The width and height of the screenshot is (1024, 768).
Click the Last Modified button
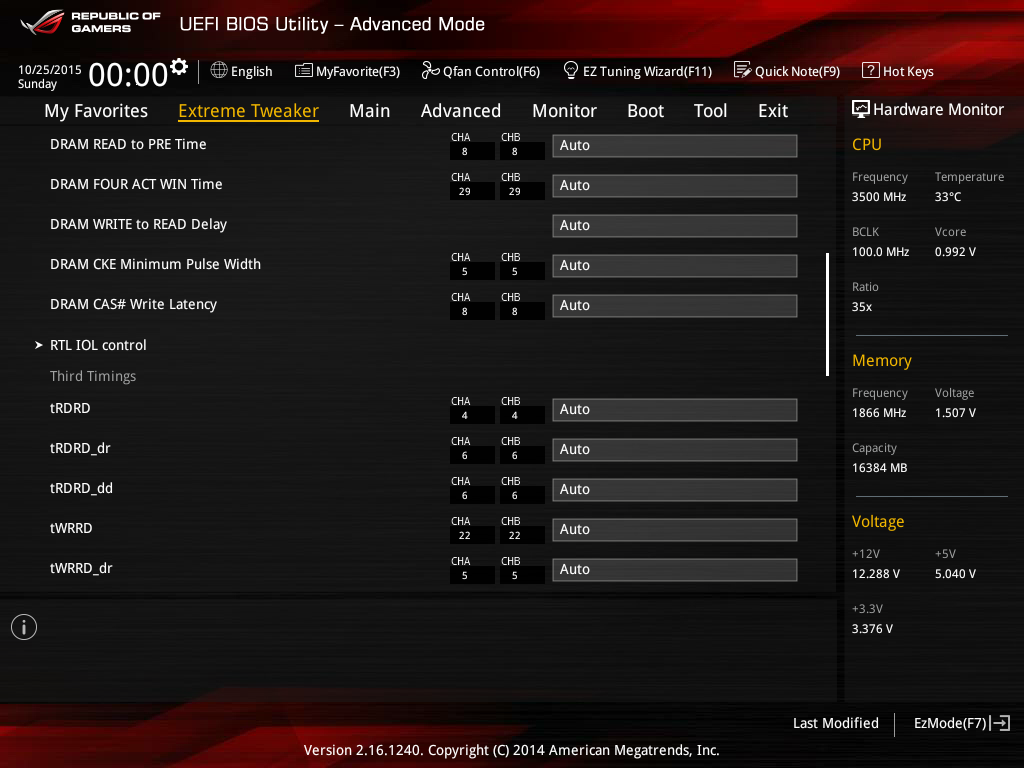(835, 723)
